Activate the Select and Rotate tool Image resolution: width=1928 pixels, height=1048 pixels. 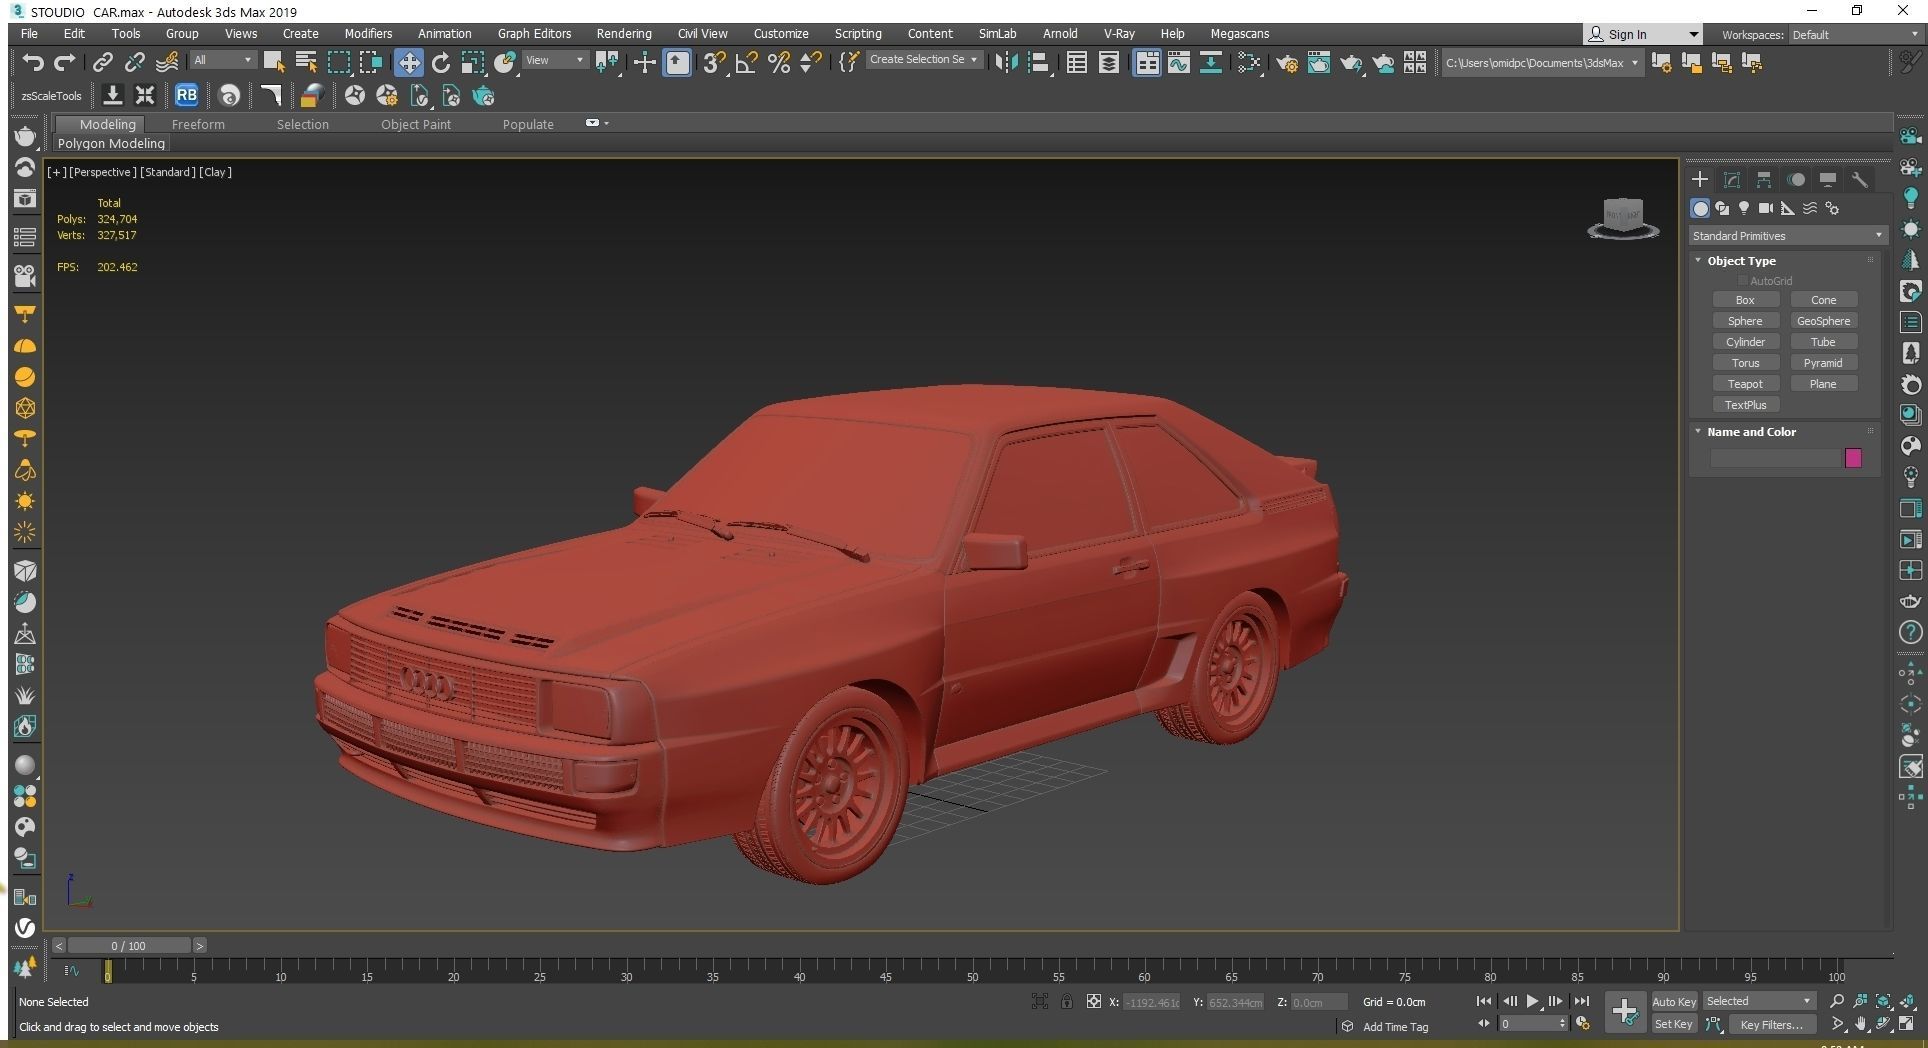click(x=441, y=63)
